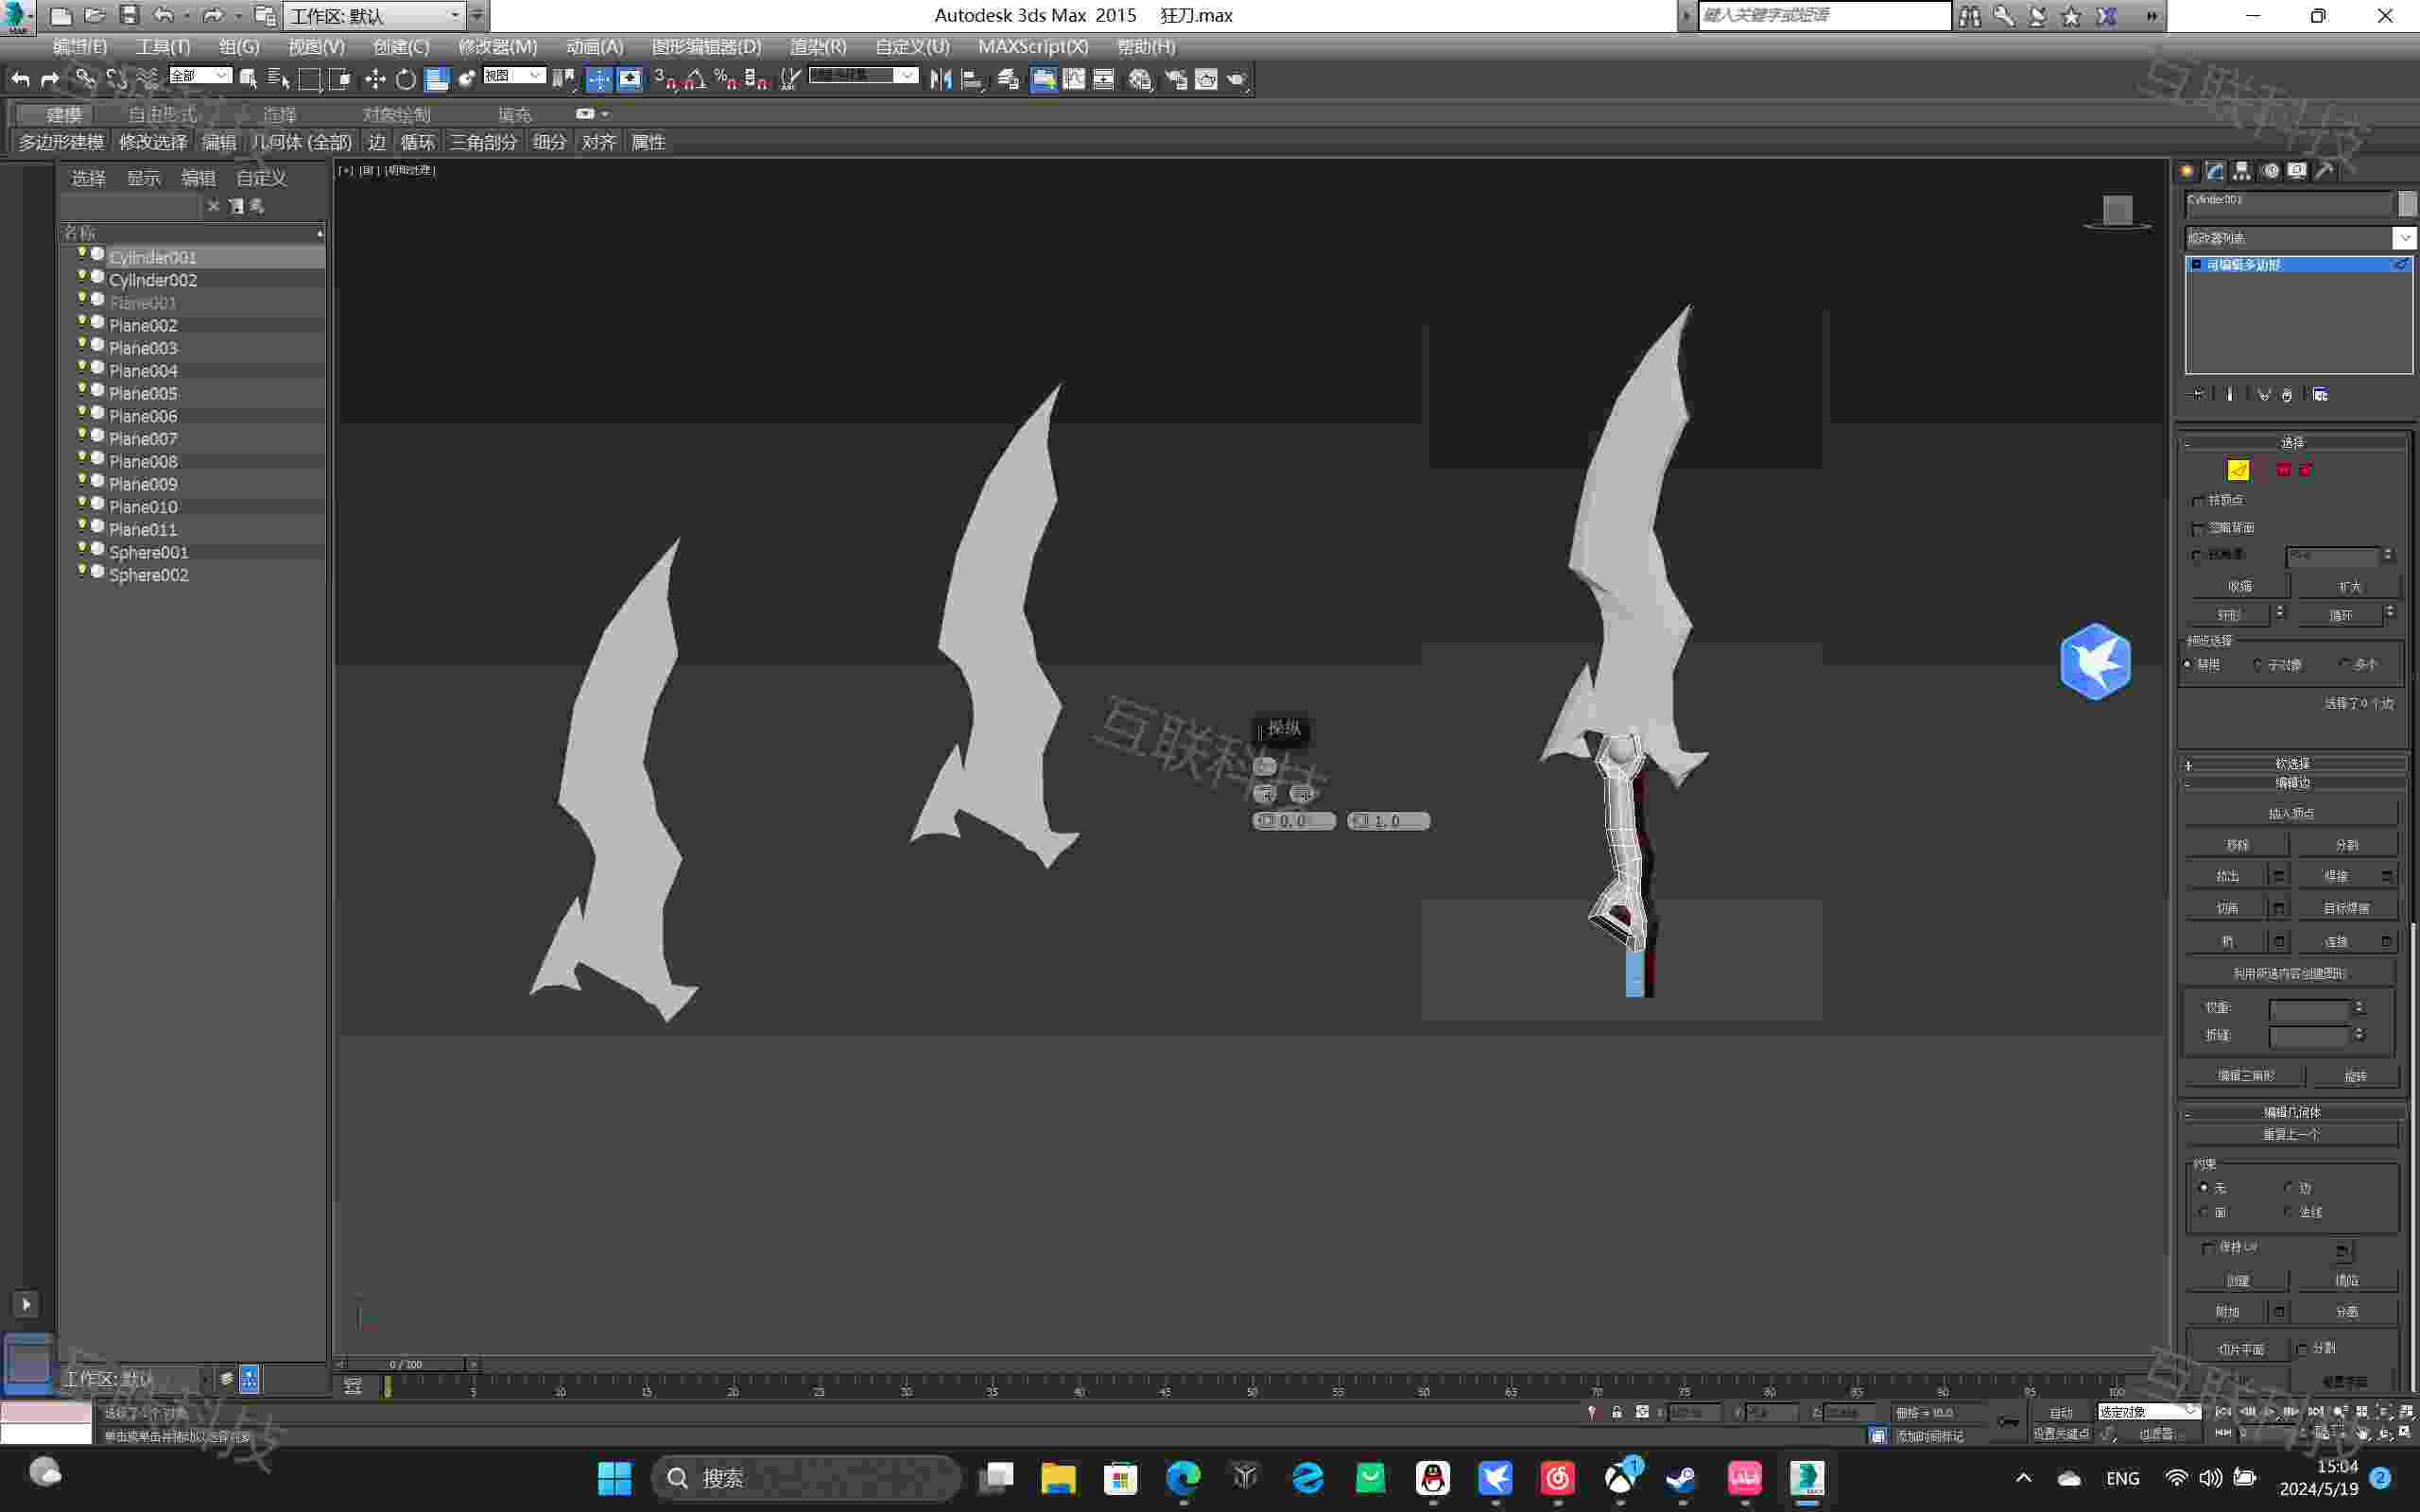Enable the Preserve UVs checkbox
The image size is (2420, 1512).
2208,1248
